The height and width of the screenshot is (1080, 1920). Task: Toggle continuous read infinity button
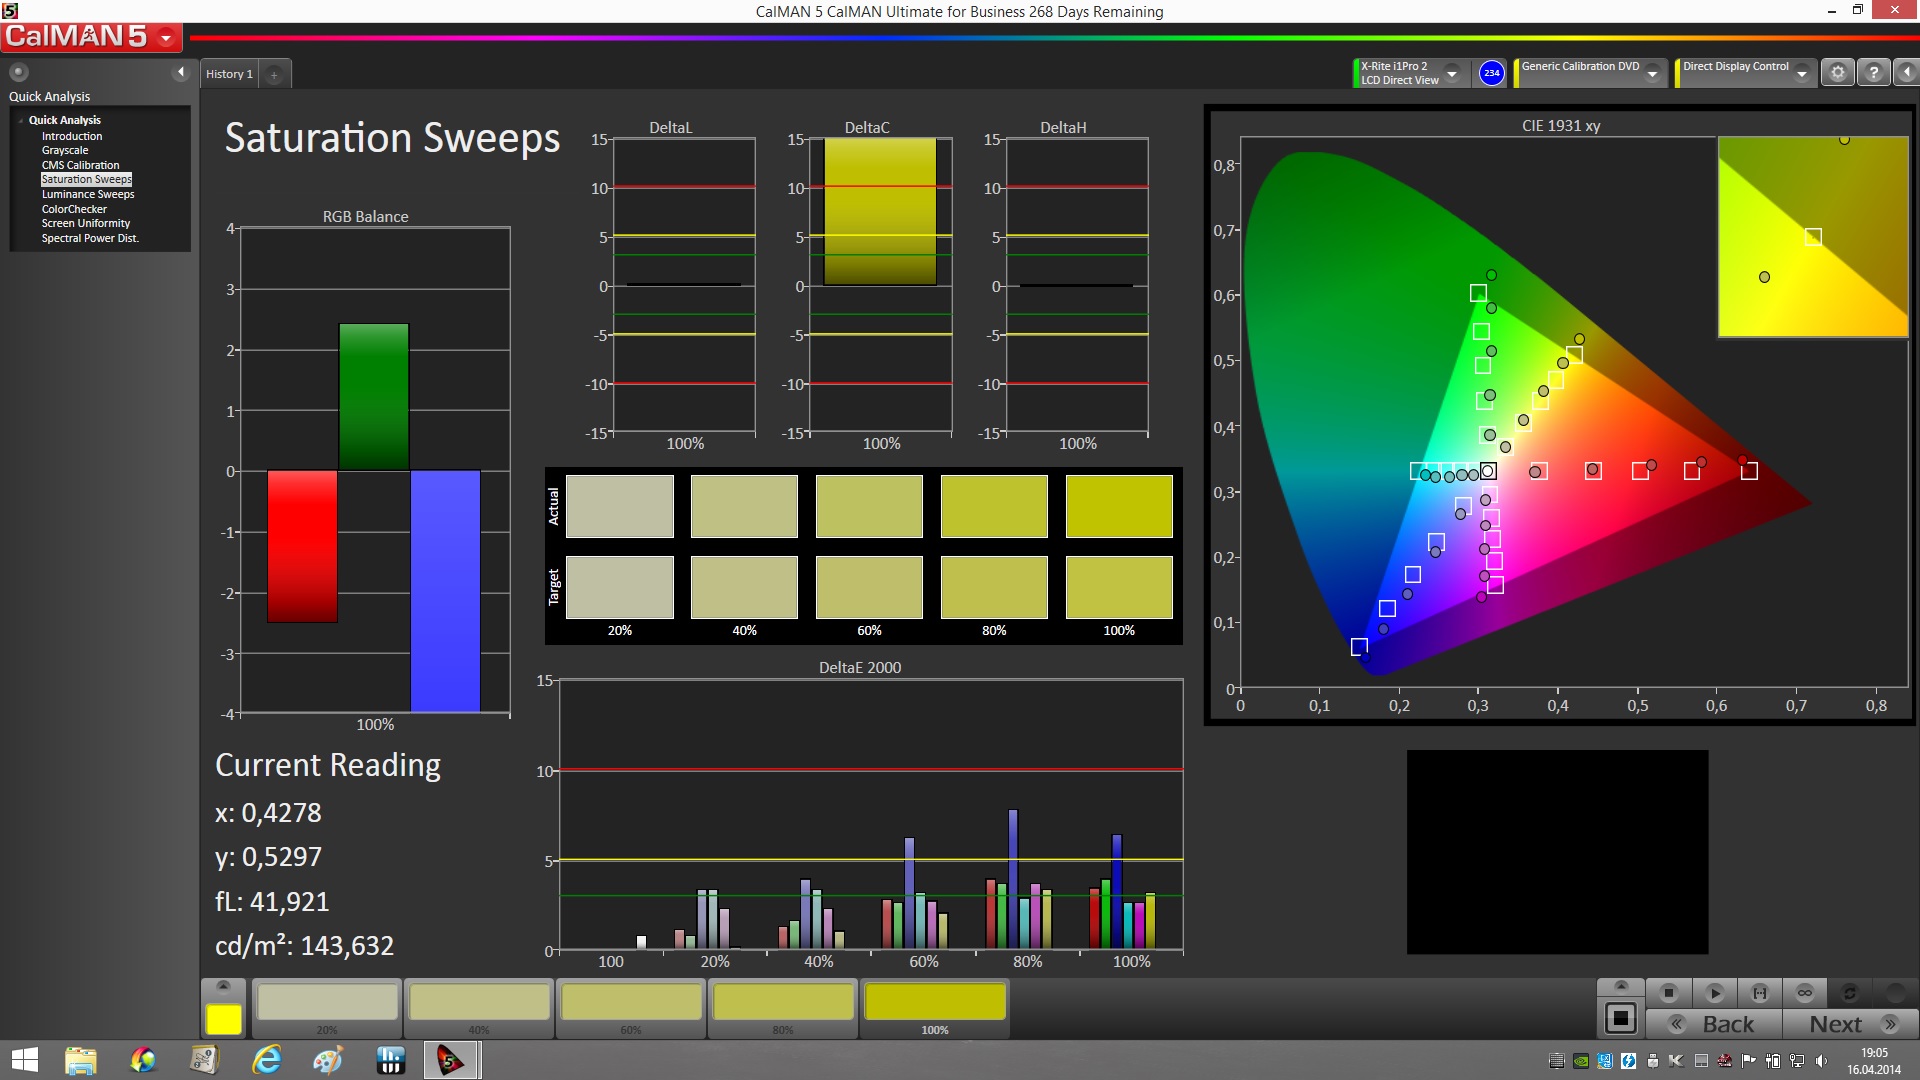[1805, 993]
